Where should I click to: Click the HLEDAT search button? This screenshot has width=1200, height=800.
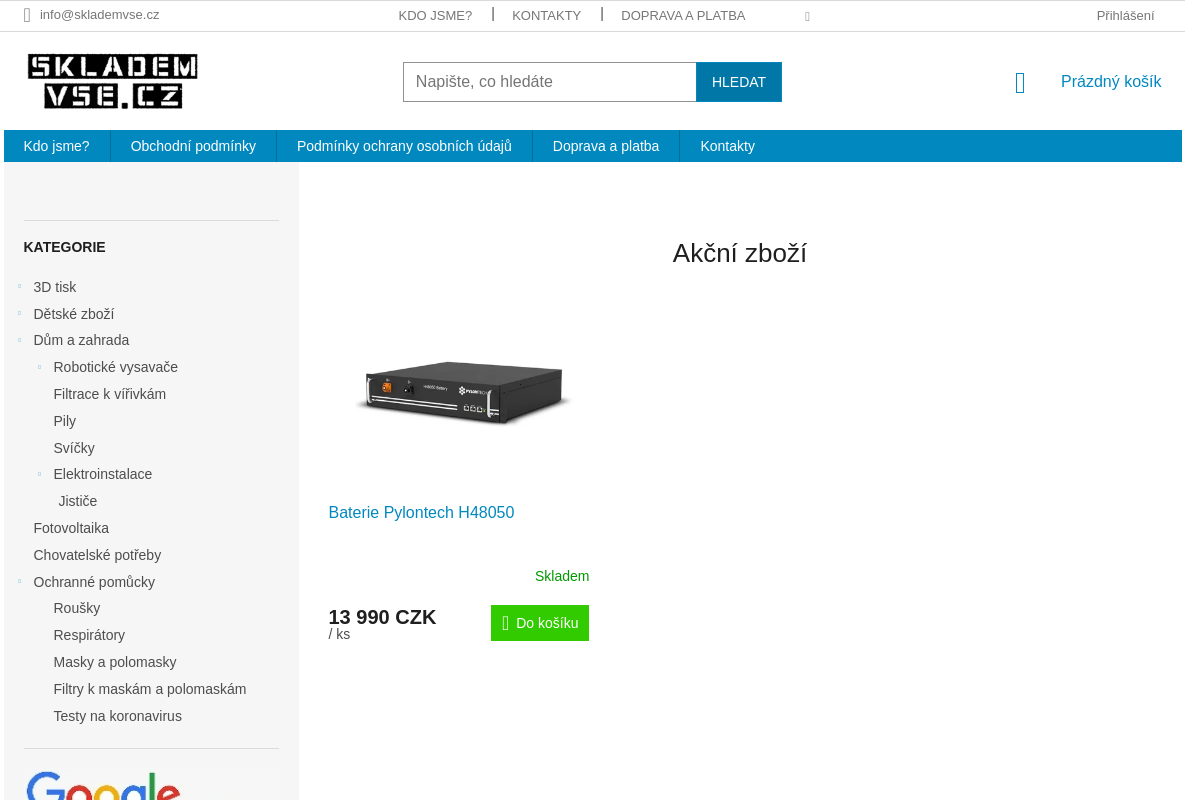pyautogui.click(x=739, y=82)
